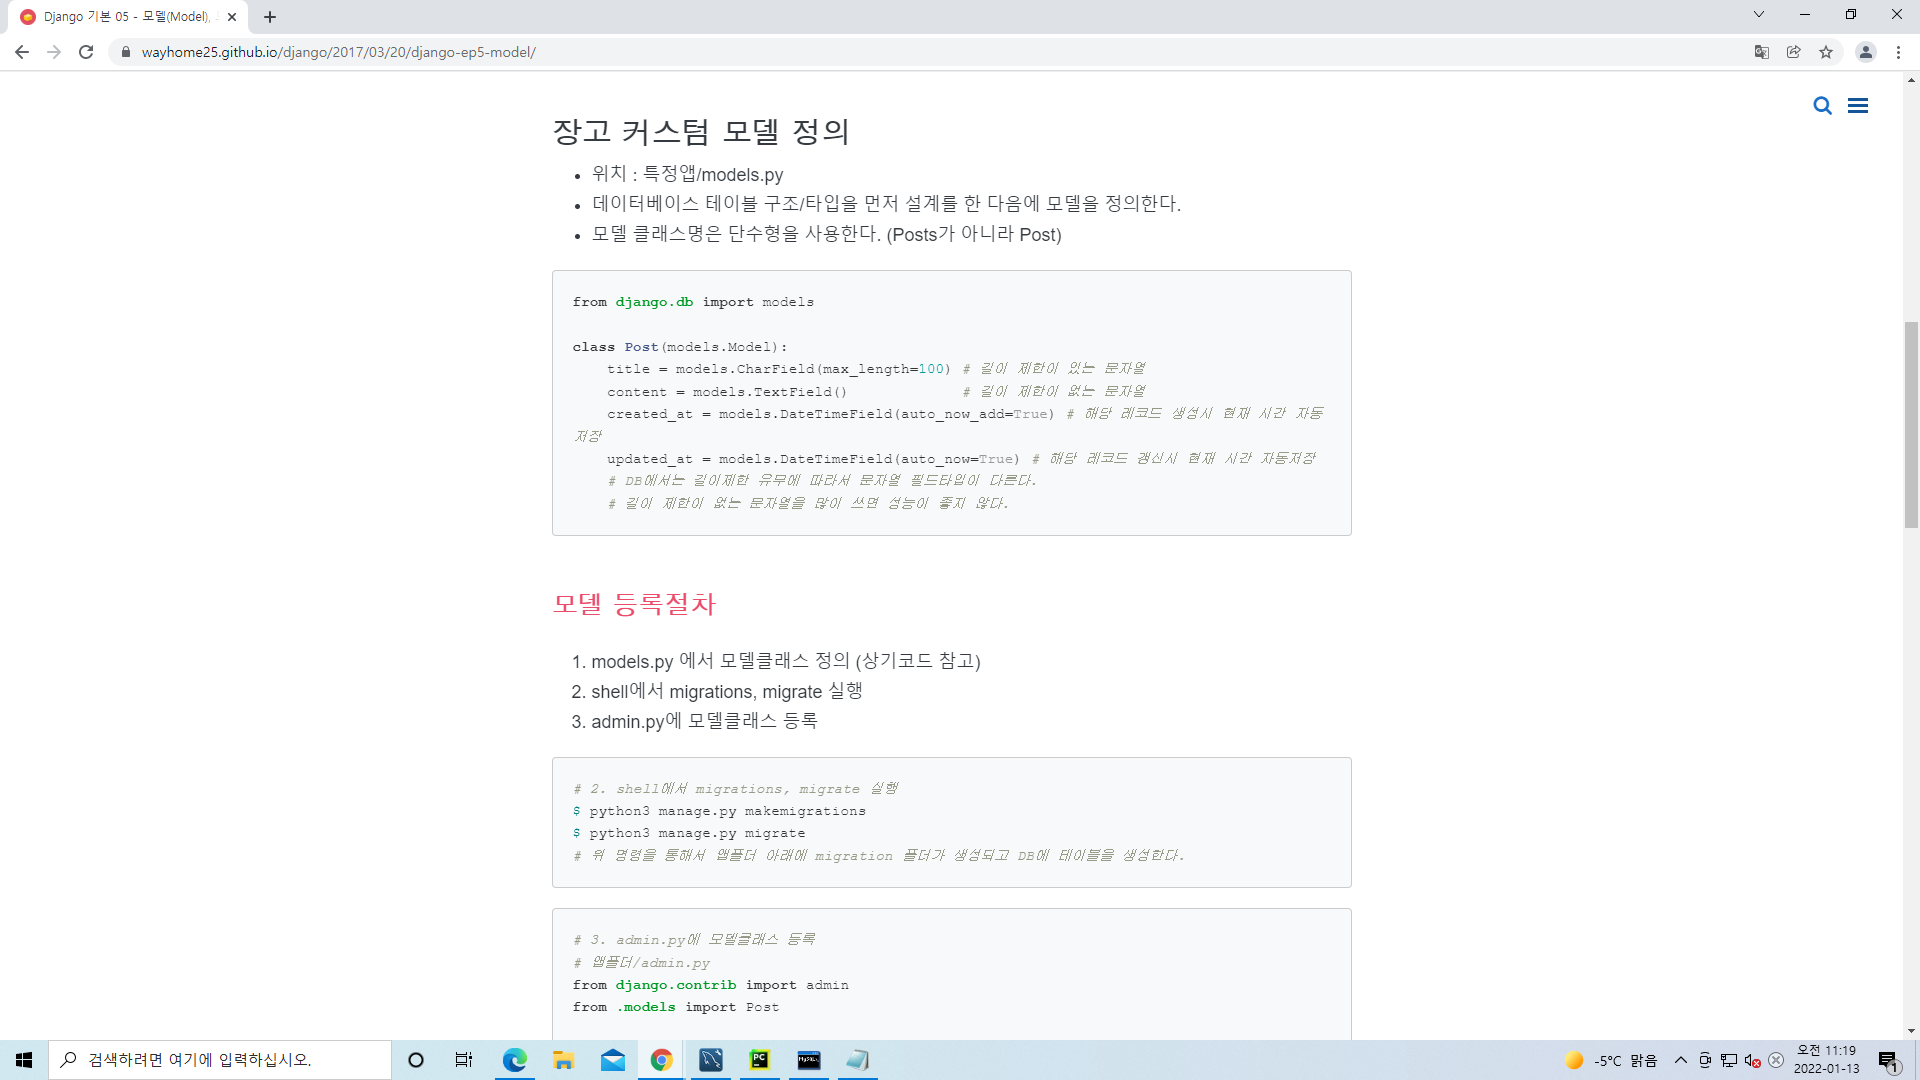Close the Django tab

pos(232,17)
